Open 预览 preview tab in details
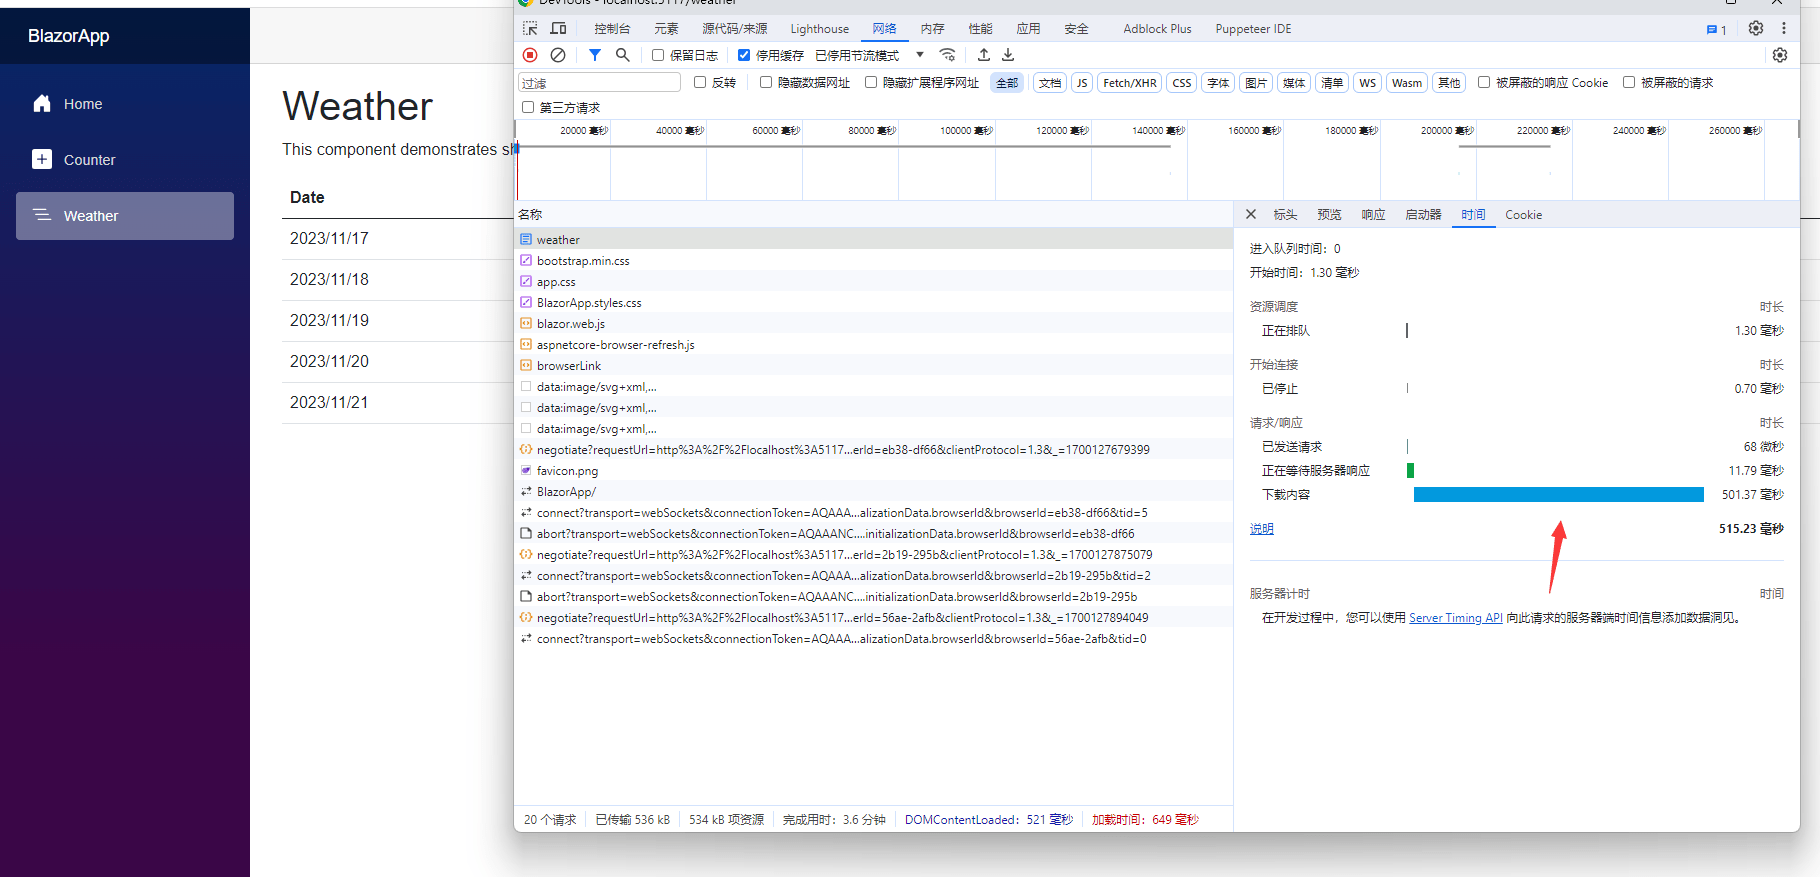The height and width of the screenshot is (877, 1820). click(1329, 215)
